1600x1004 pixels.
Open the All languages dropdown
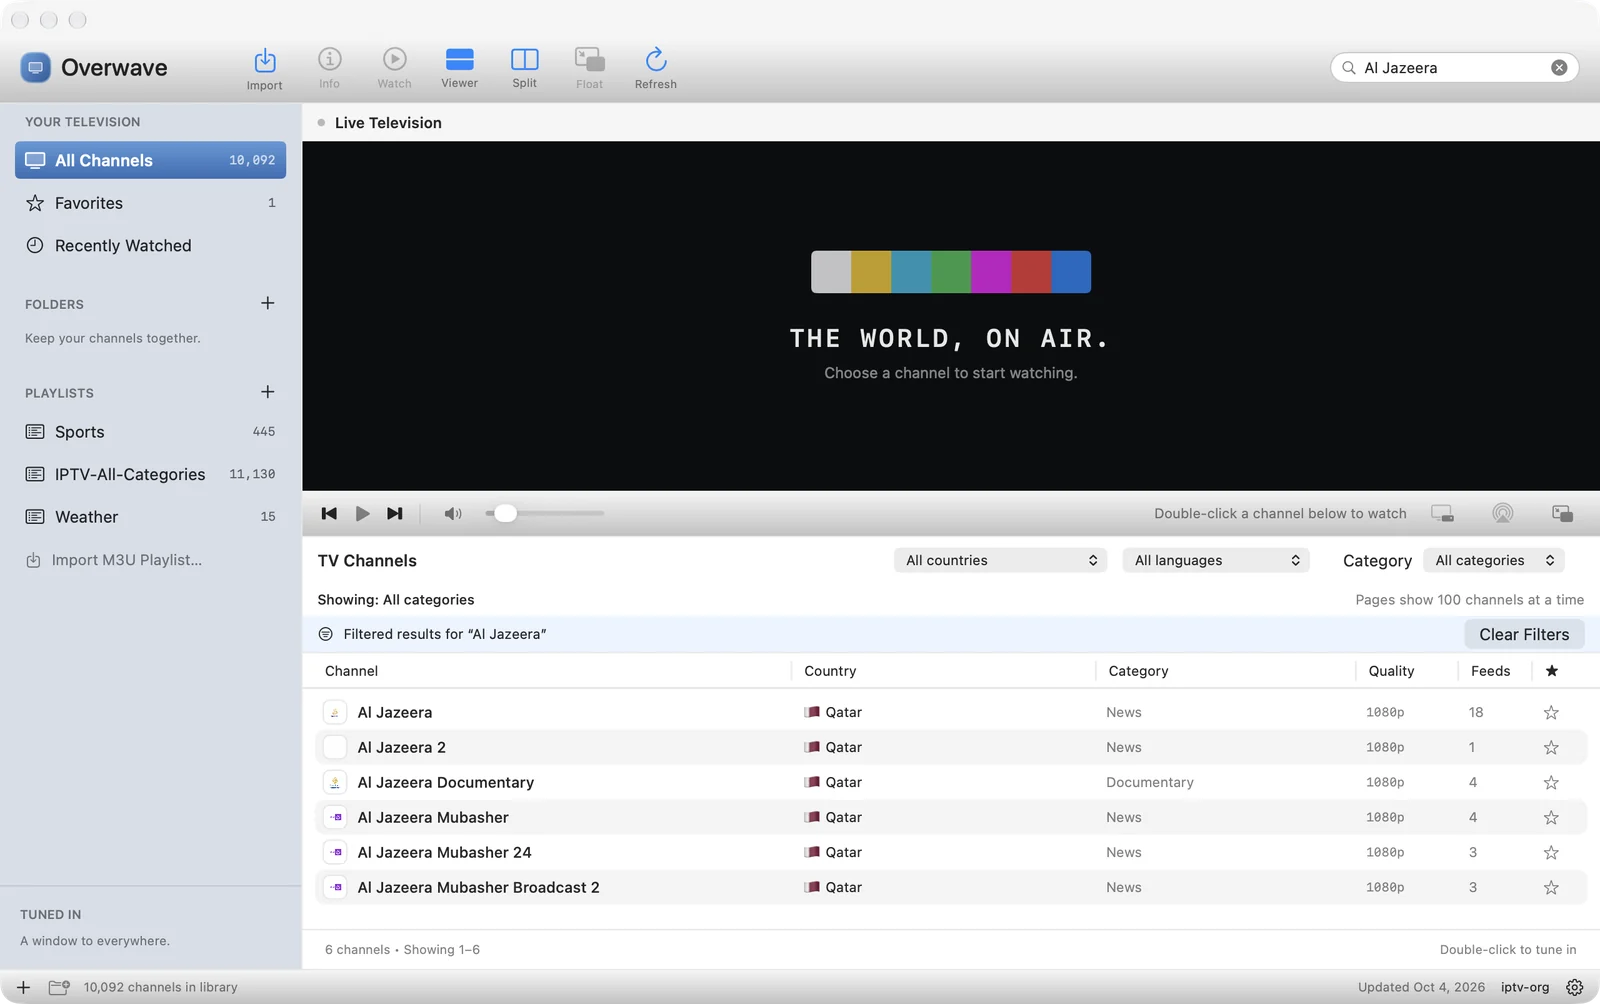(x=1215, y=560)
